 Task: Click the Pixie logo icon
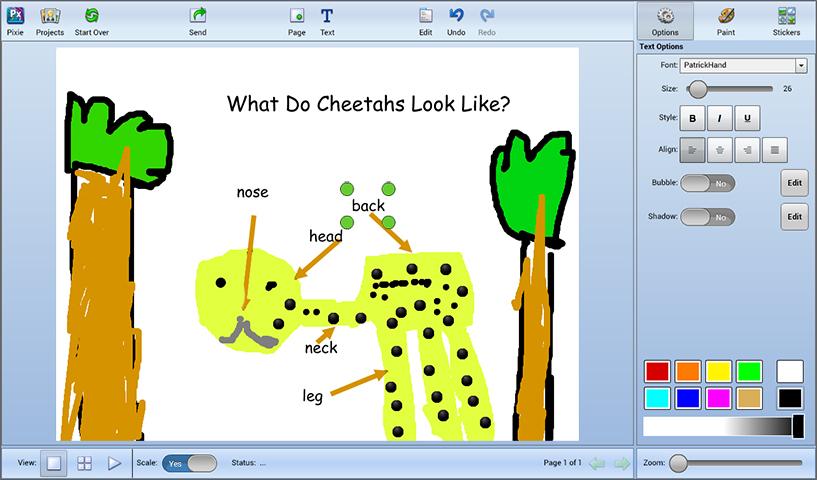15,16
